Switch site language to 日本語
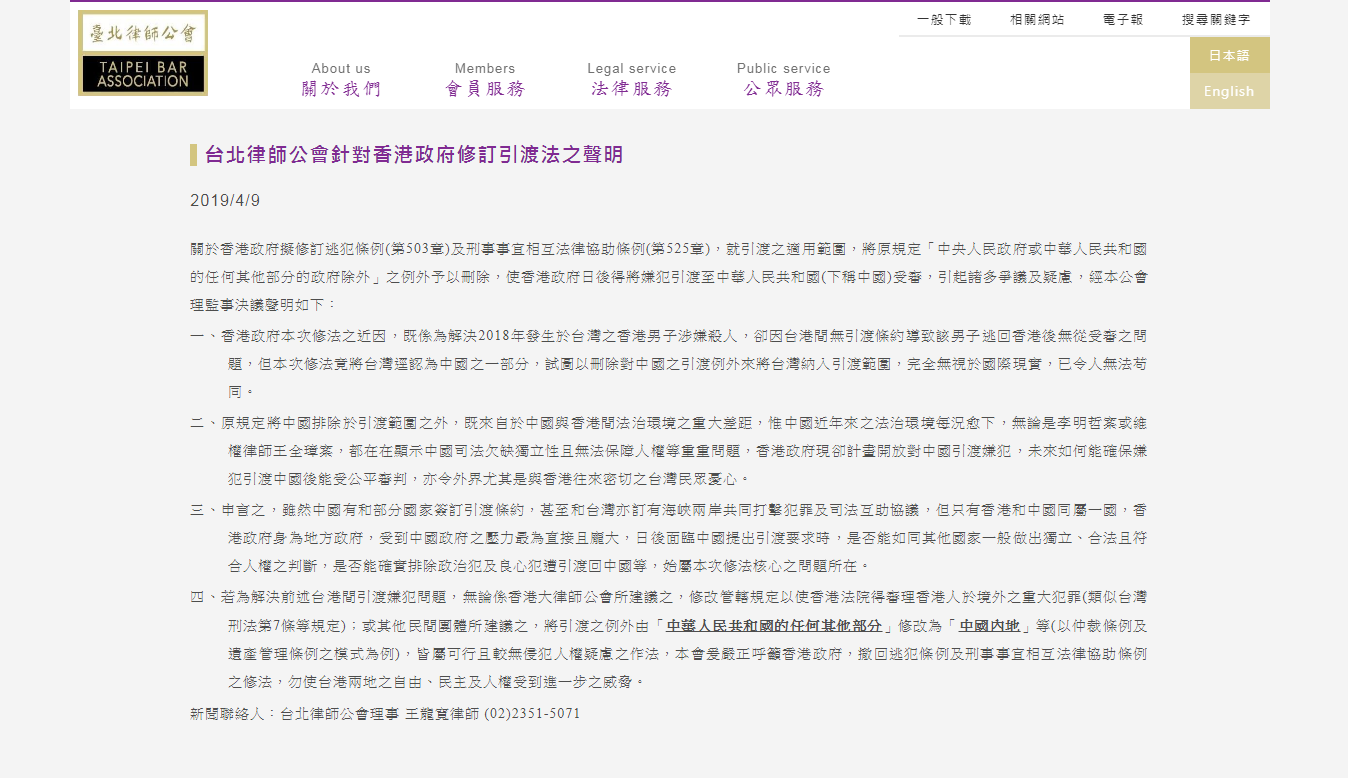The image size is (1348, 778). coord(1229,55)
